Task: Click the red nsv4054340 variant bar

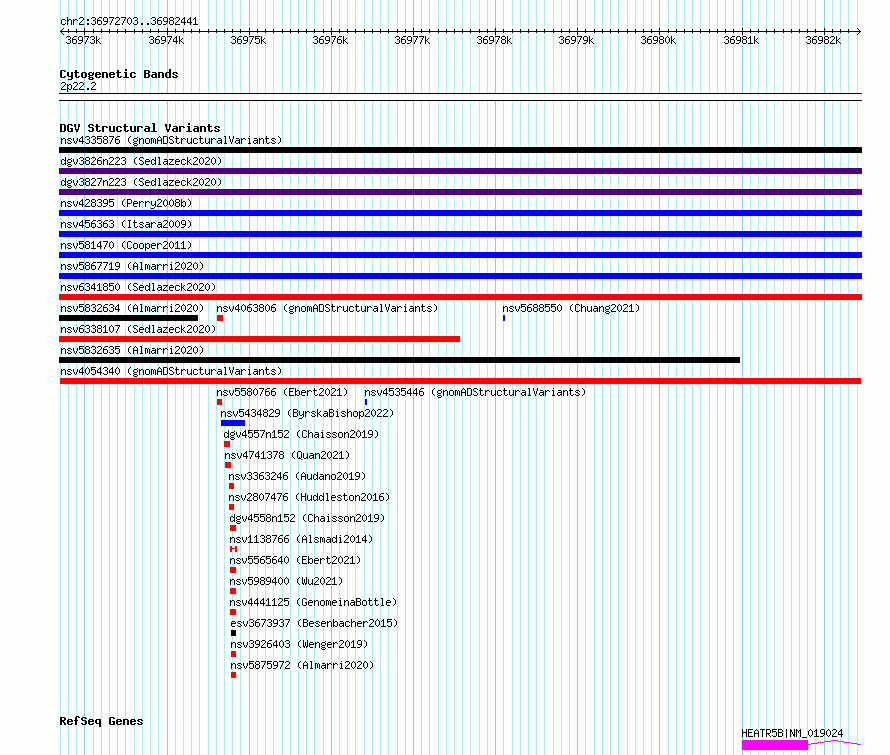Action: pyautogui.click(x=460, y=381)
